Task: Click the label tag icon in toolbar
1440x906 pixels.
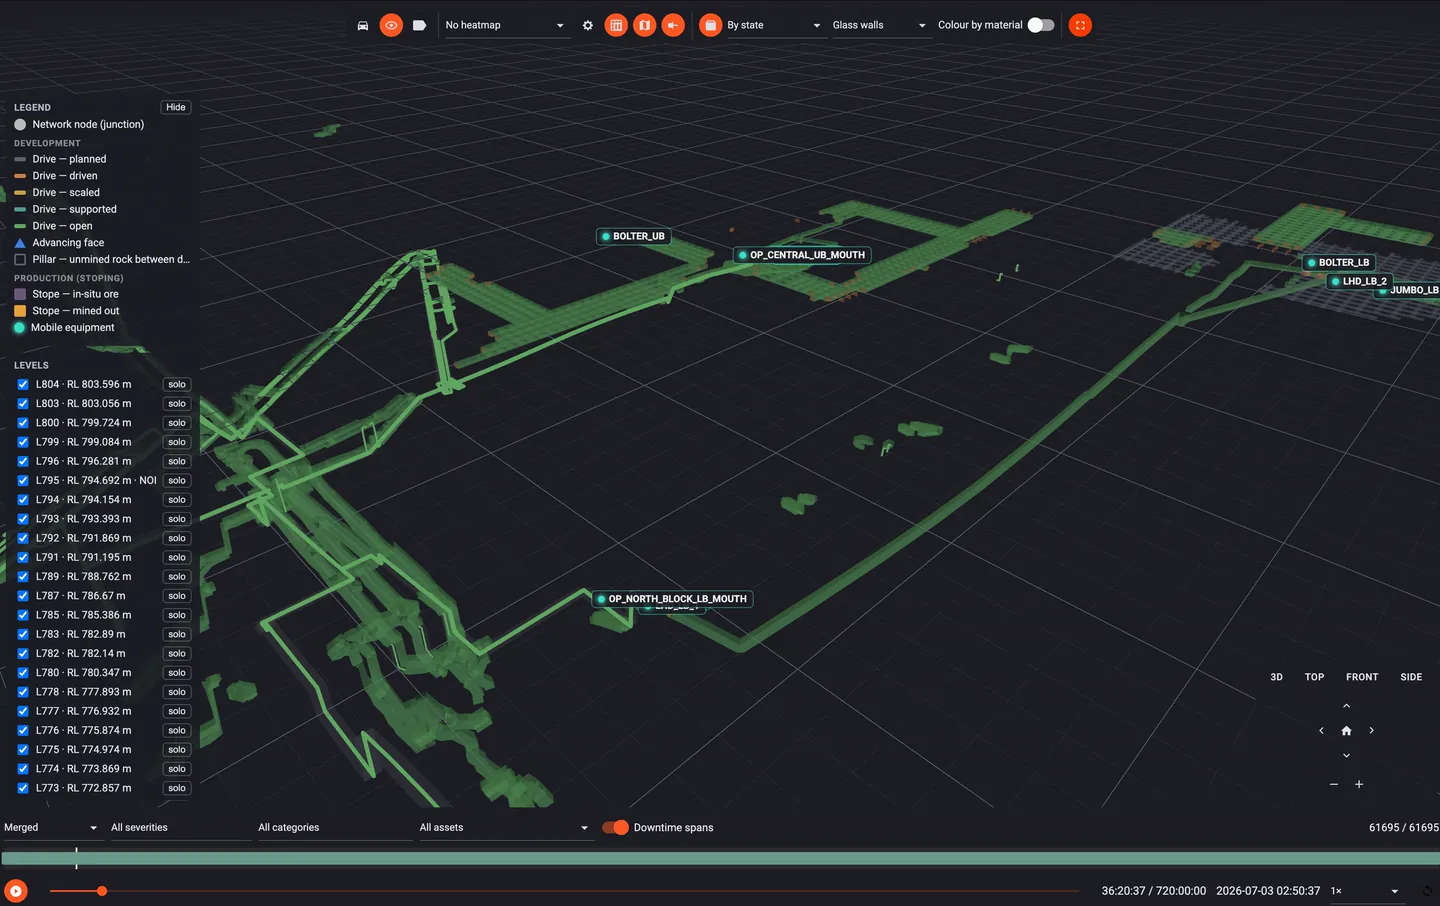Action: tap(419, 25)
